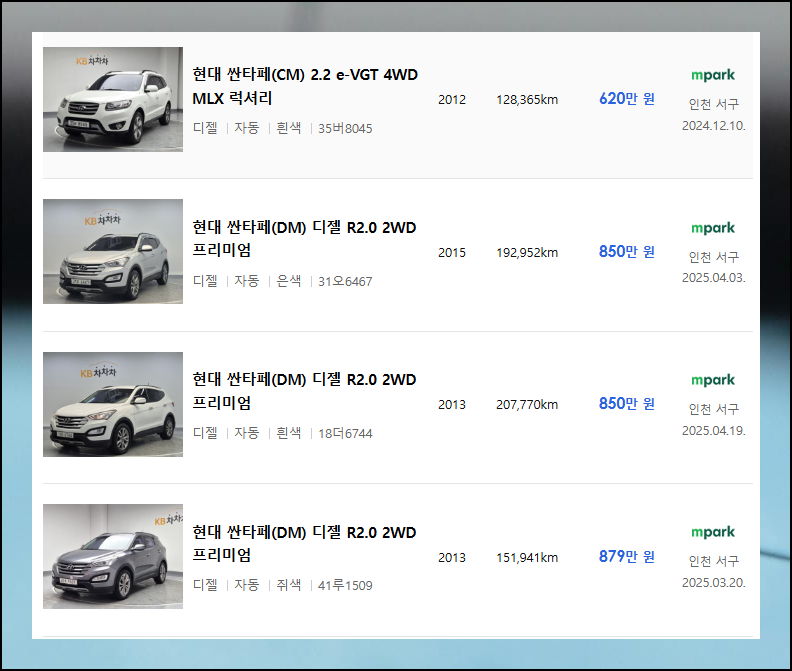Open the white Santa Fe CM car thumbnail
792x671 pixels.
point(113,100)
